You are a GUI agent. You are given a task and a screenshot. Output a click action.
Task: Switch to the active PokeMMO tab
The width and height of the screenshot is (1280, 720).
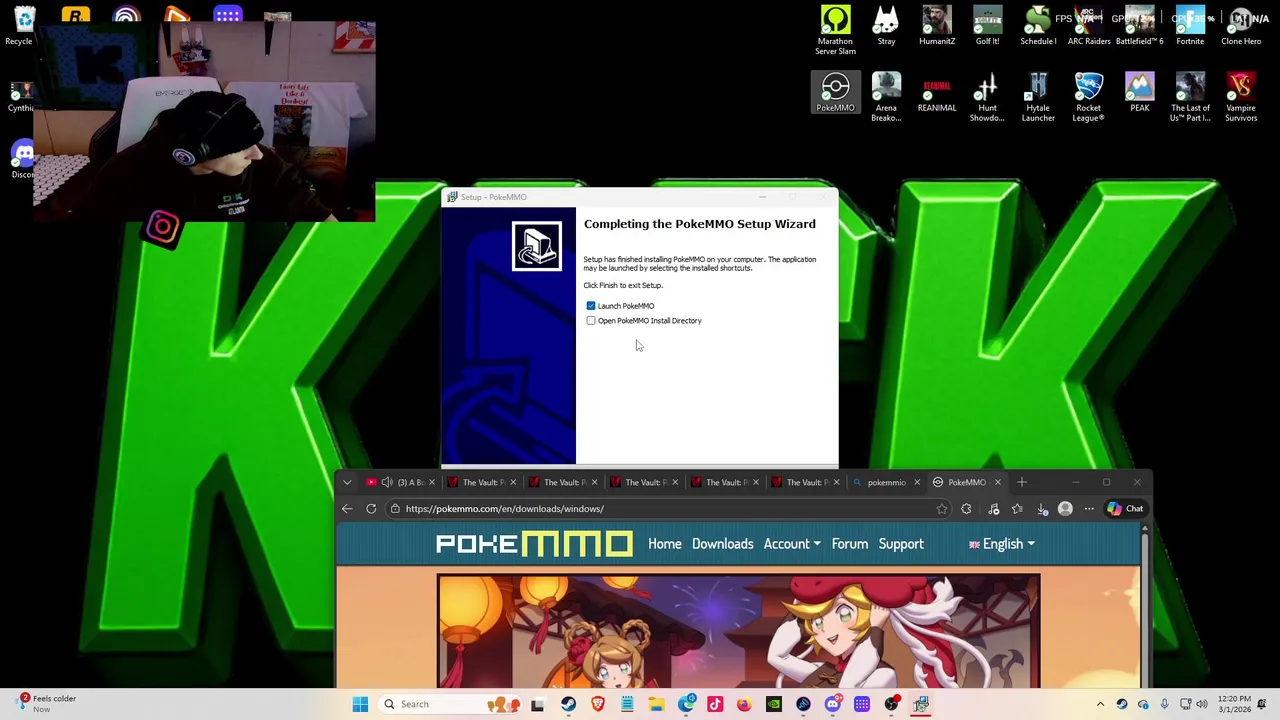(966, 482)
